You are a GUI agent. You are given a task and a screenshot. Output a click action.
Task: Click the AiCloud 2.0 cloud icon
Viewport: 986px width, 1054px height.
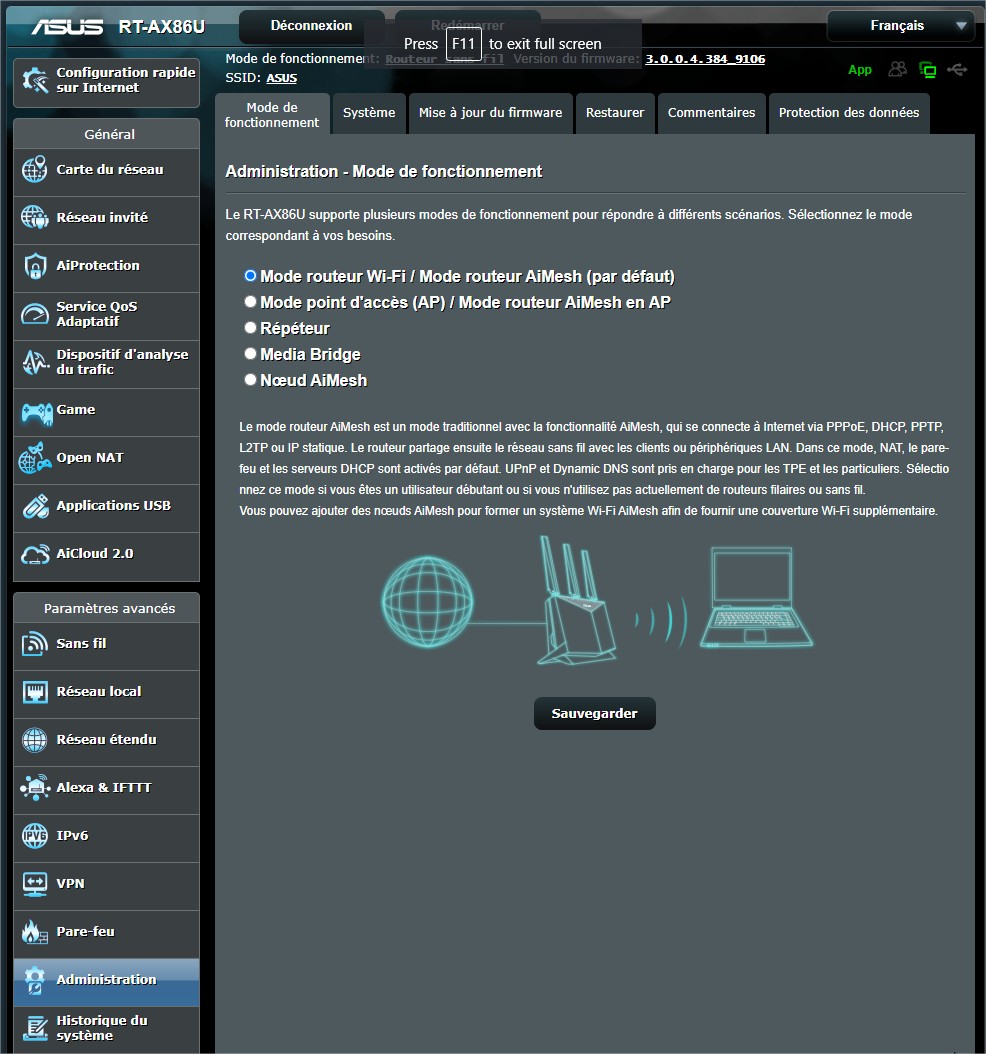35,554
